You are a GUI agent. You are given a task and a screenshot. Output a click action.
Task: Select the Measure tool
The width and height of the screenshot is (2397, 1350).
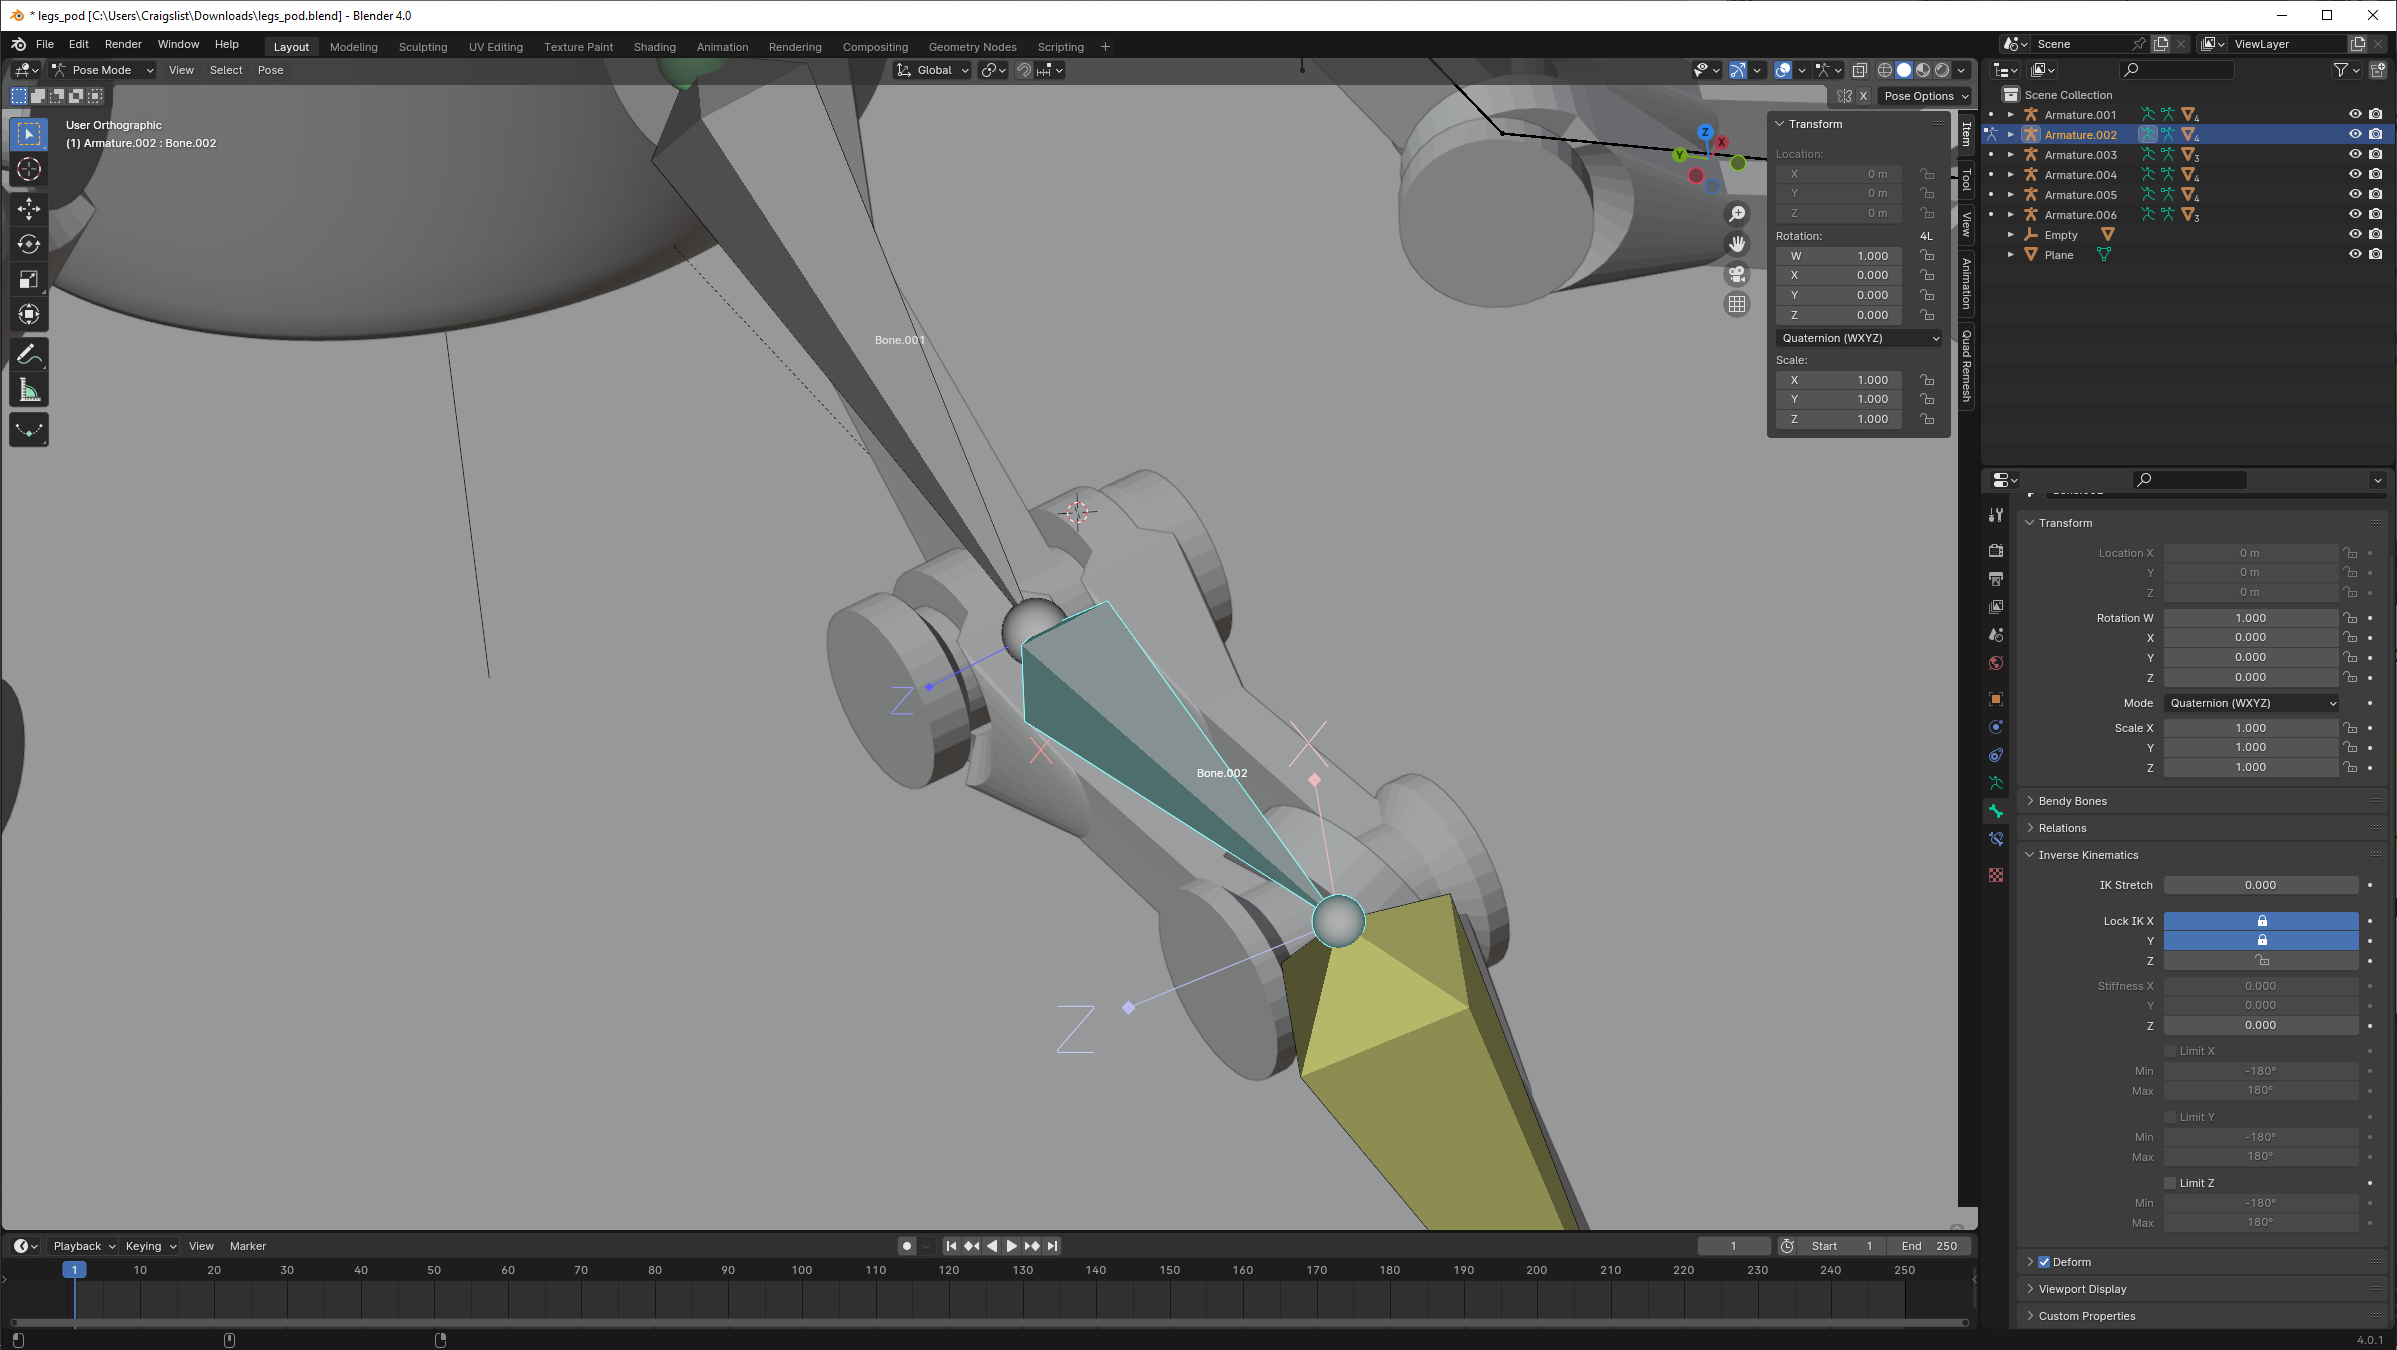(x=29, y=391)
